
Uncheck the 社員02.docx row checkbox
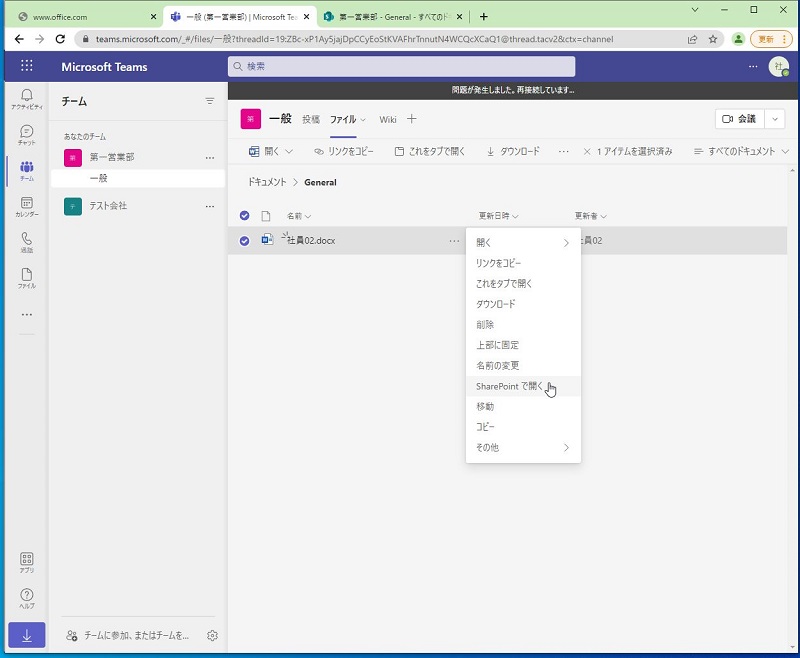click(x=244, y=241)
